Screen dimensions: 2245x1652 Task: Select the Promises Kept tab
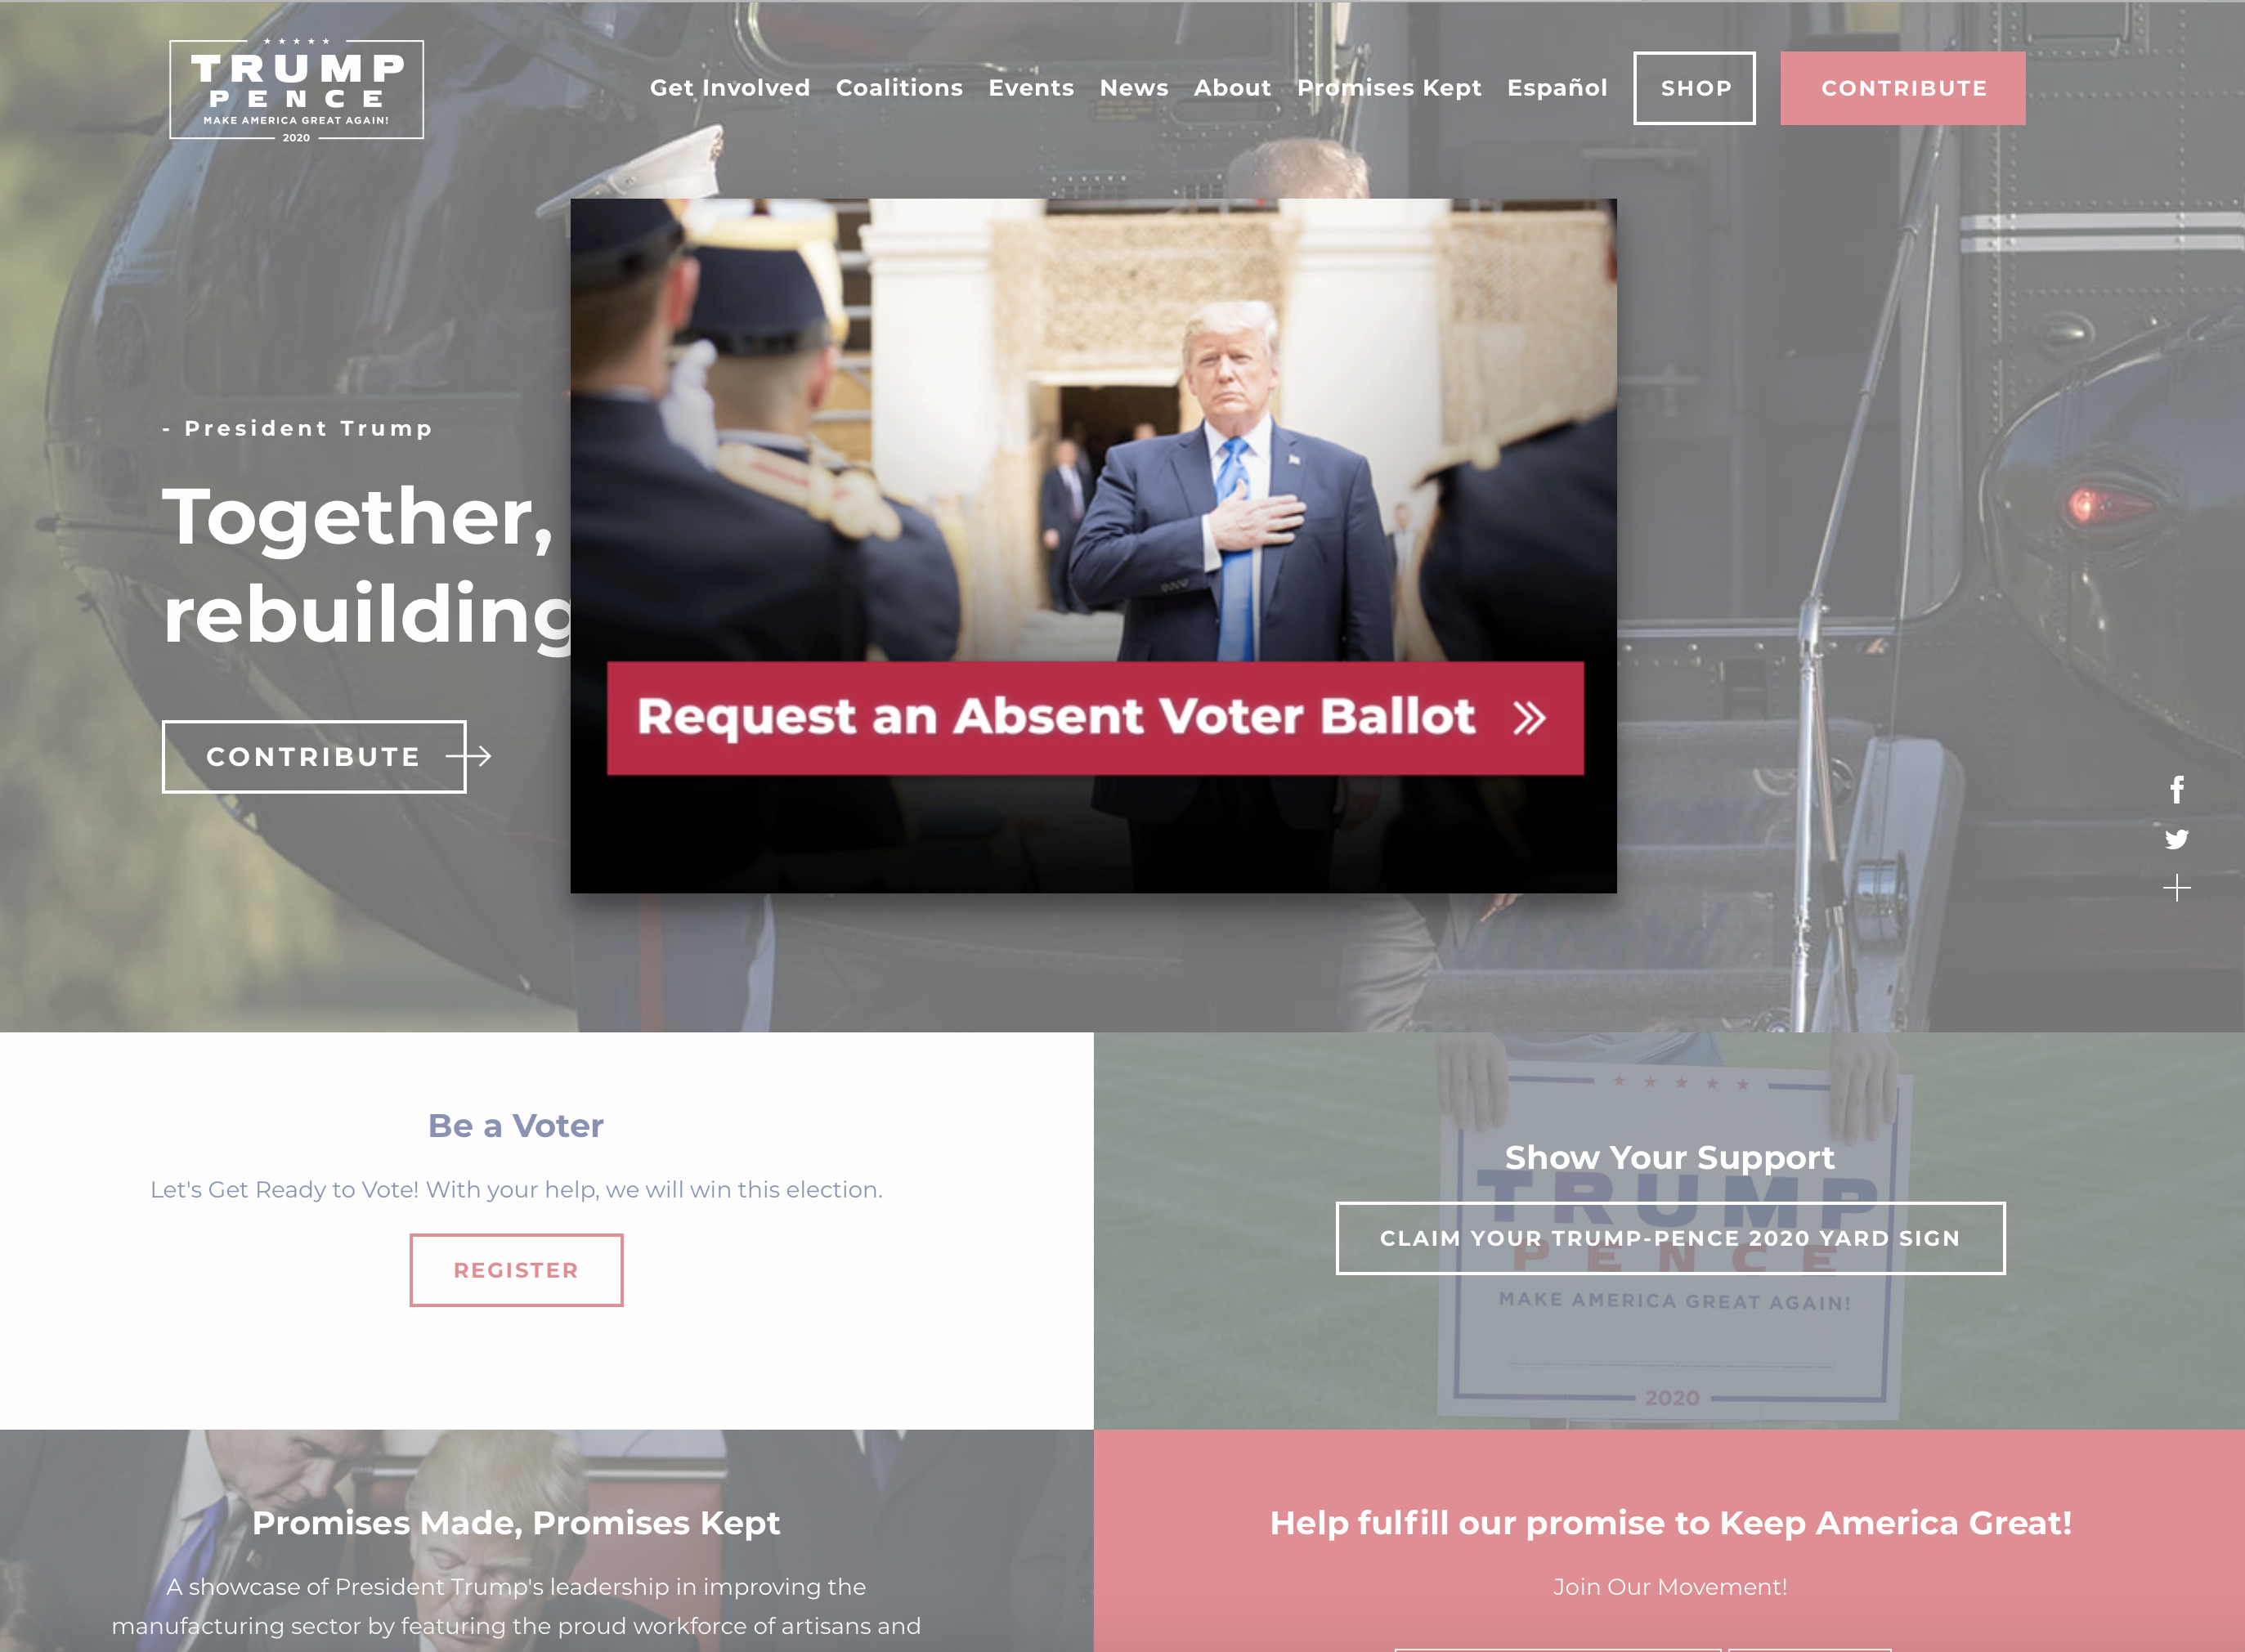1387,87
